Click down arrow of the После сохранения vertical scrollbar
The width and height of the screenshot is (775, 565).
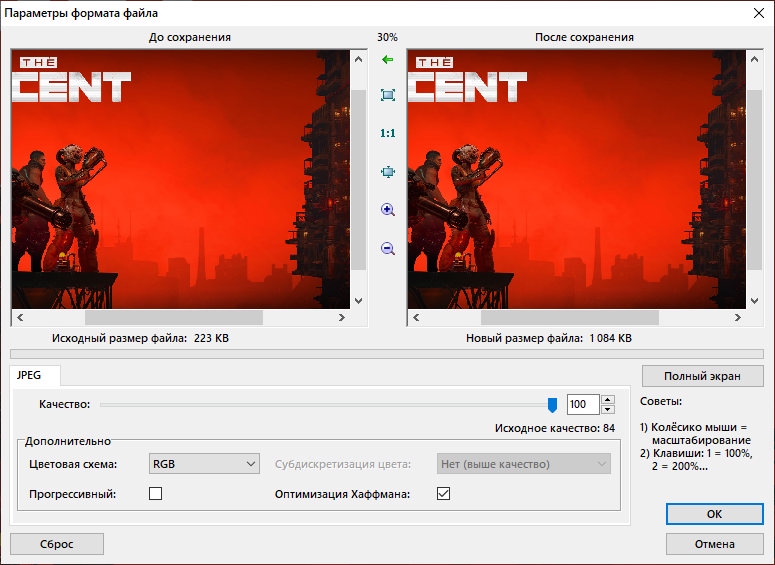(x=754, y=301)
